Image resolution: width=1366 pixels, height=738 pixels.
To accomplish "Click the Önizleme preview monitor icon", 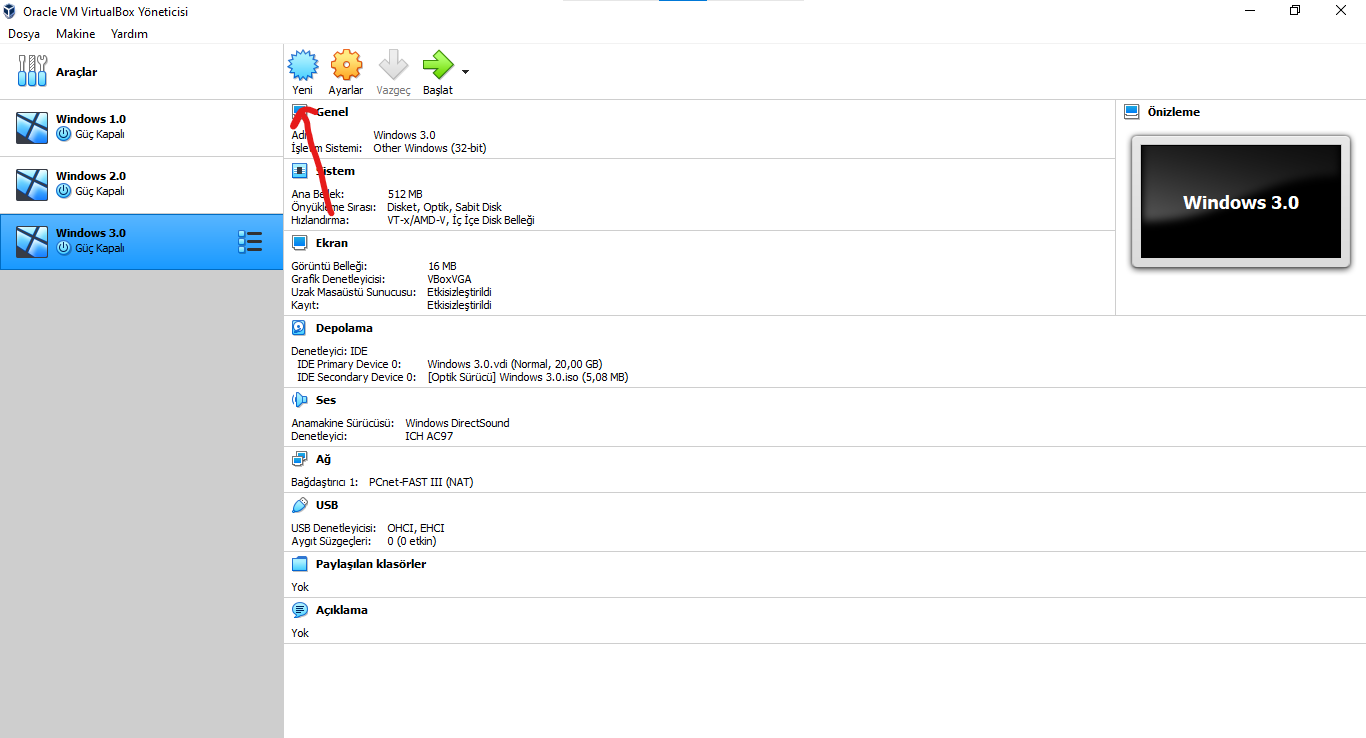I will pyautogui.click(x=1132, y=112).
